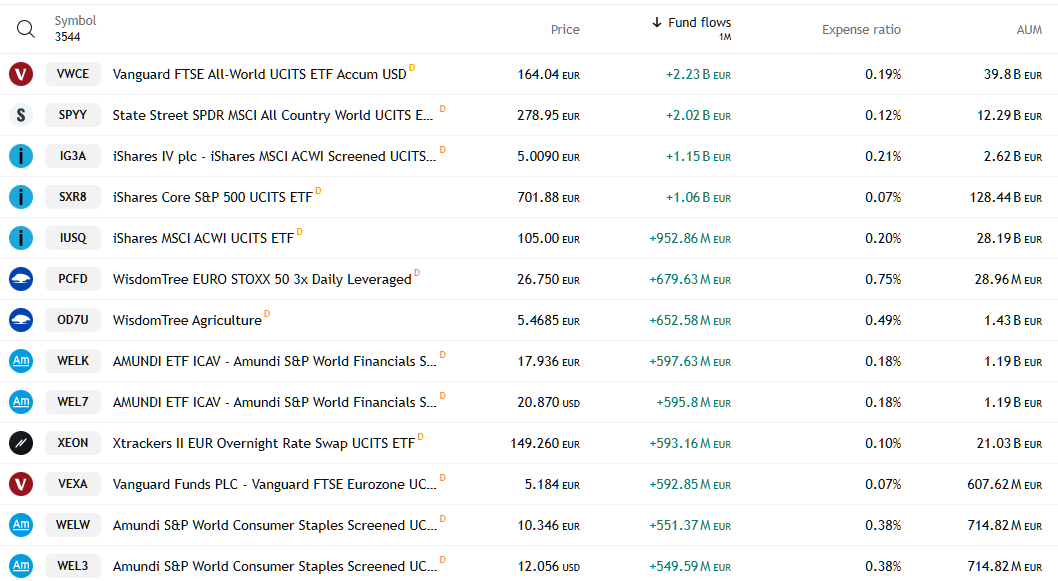
Task: Sort by the Price column header
Action: (565, 29)
